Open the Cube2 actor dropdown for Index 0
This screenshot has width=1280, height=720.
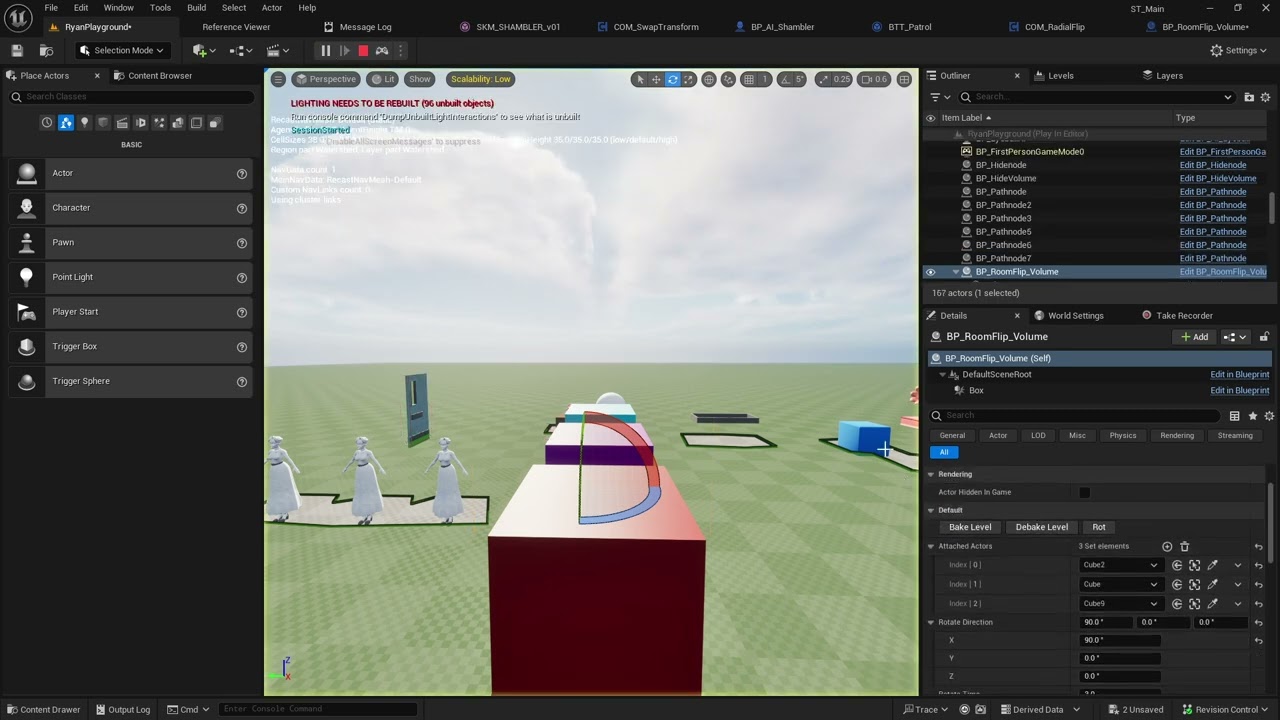[1120, 565]
